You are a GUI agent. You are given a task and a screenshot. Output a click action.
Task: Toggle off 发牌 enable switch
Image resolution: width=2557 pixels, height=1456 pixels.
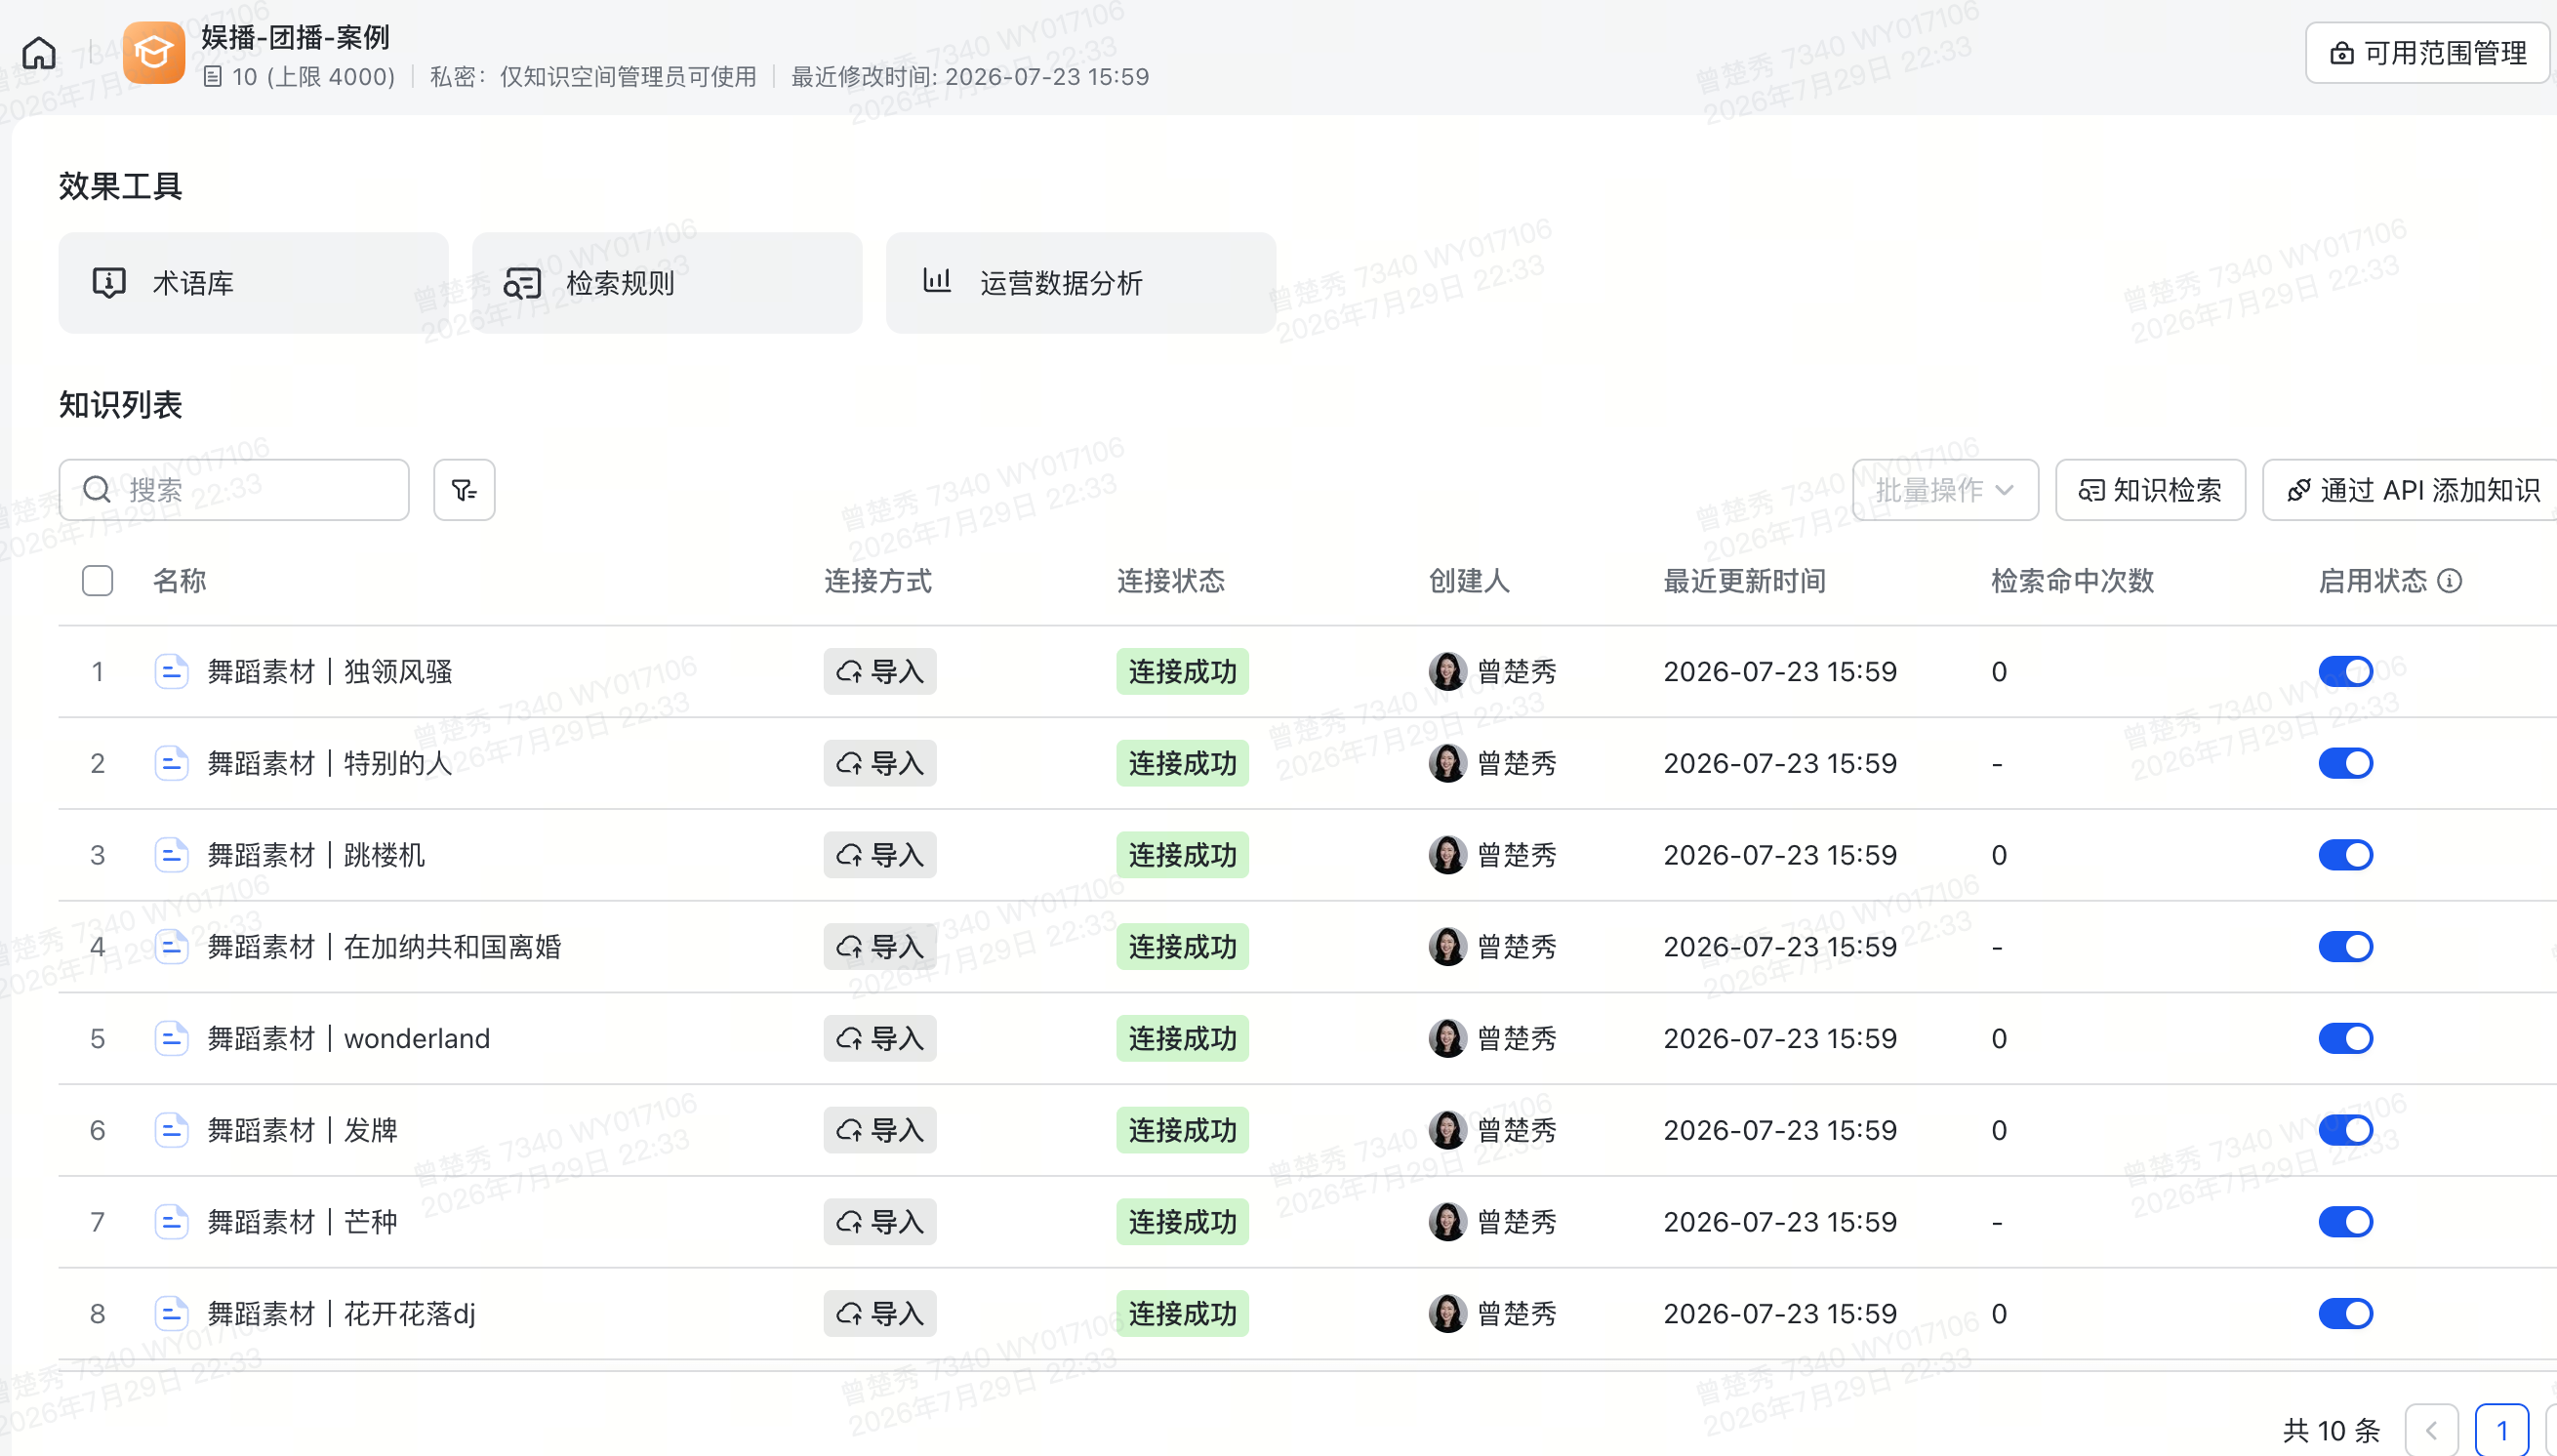point(2346,1130)
